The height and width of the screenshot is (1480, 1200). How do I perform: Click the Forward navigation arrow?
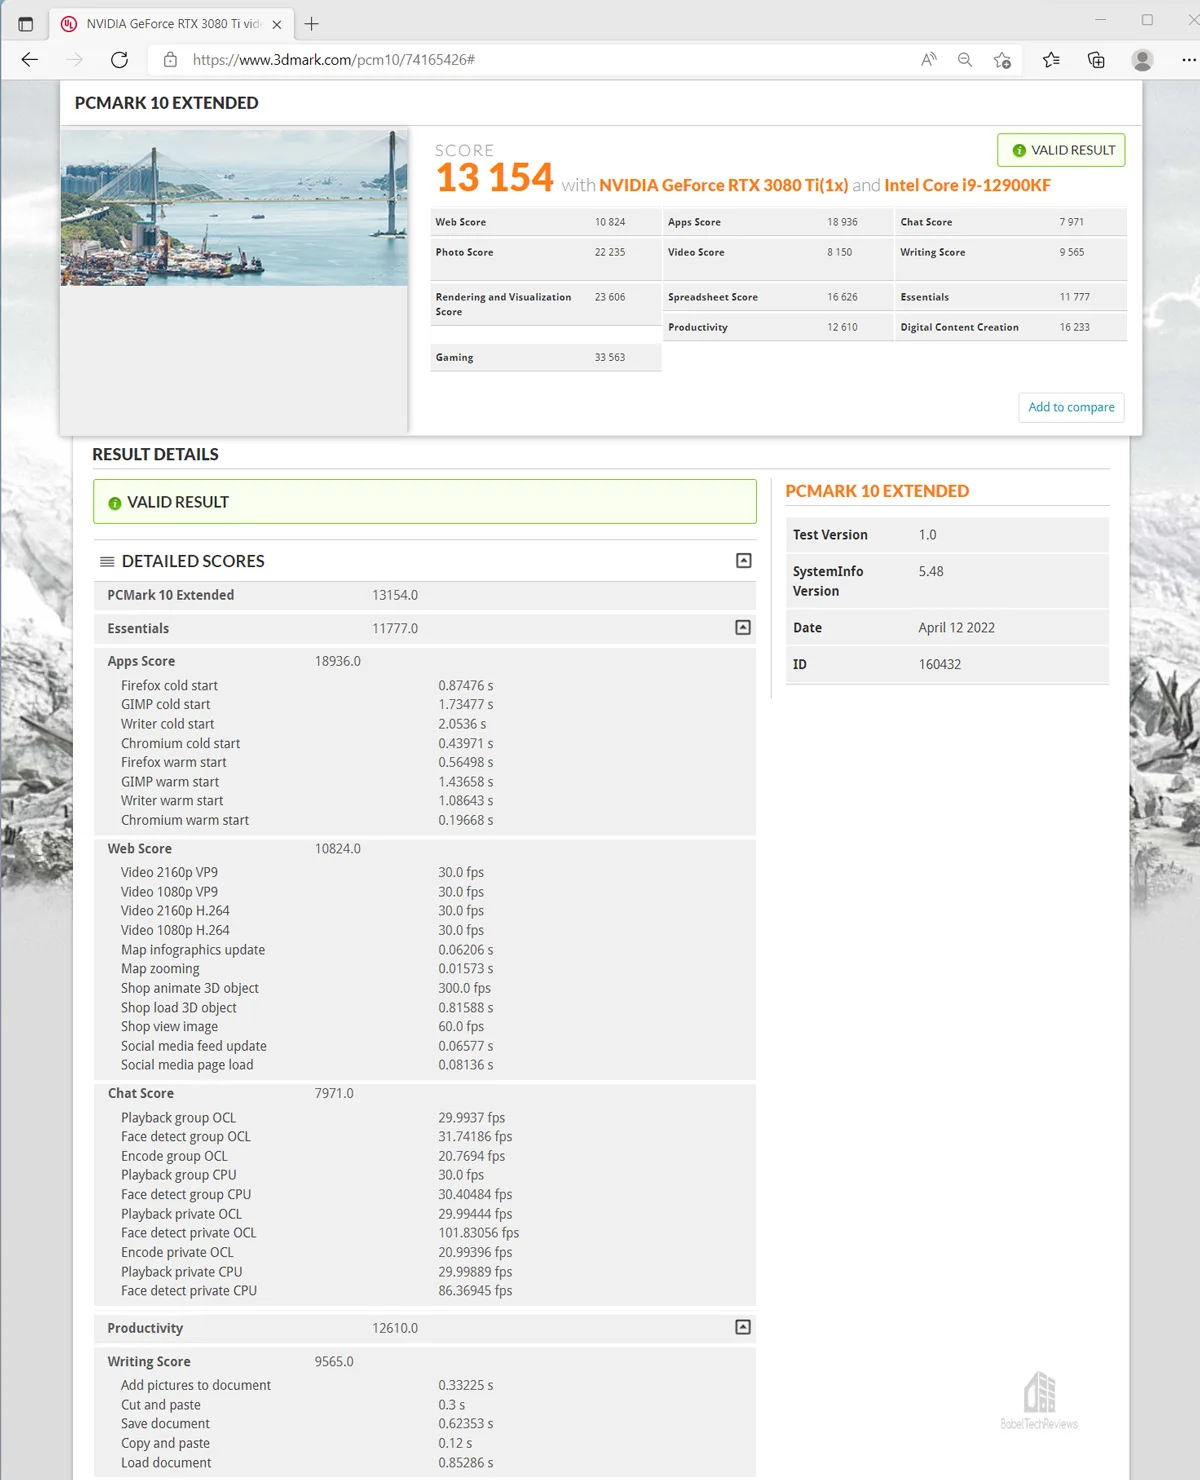coord(75,60)
